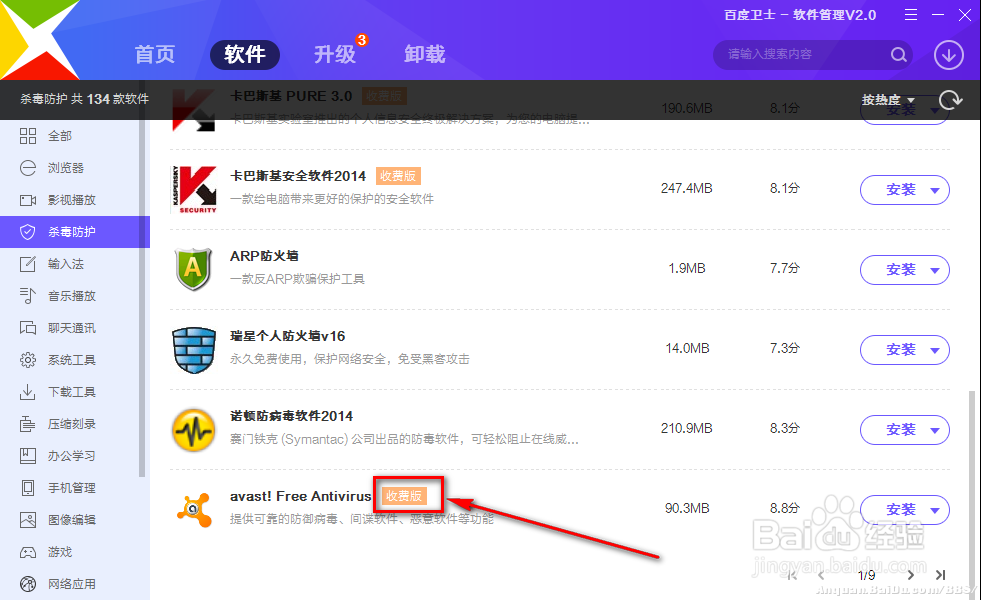This screenshot has width=981, height=600.
Task: Click the sidebar category scrollbar
Action: [142, 298]
